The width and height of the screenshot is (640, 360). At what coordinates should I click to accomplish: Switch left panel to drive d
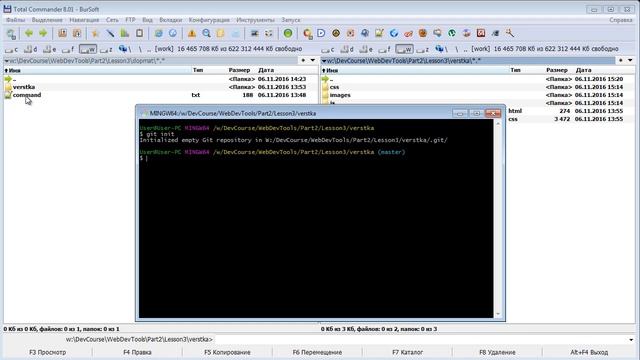click(x=30, y=49)
